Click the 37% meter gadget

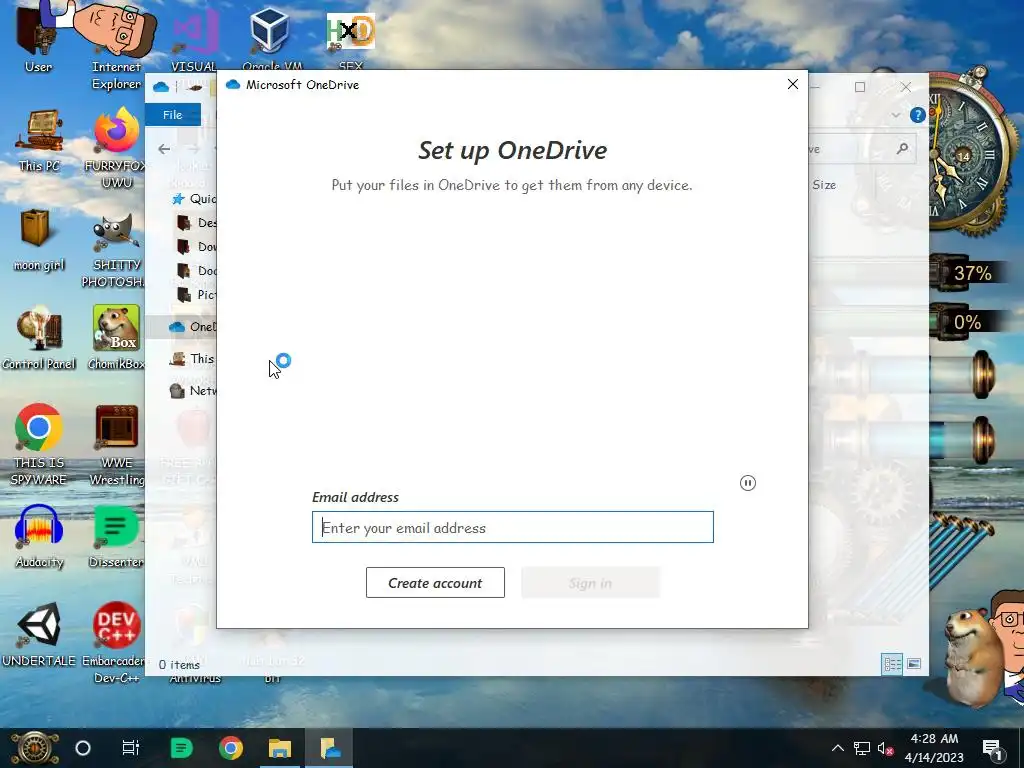pos(967,272)
